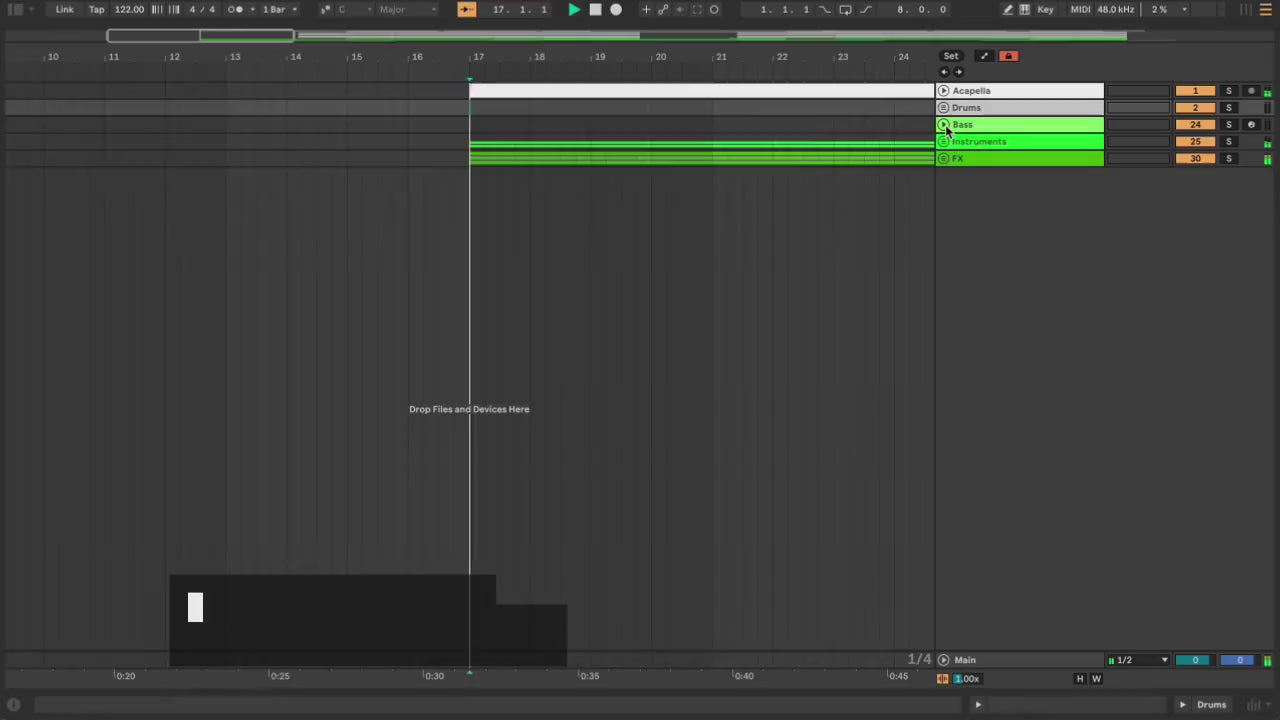Enable Draw Mode pencil icon
Screen dimensions: 1280x720
[x=1008, y=10]
